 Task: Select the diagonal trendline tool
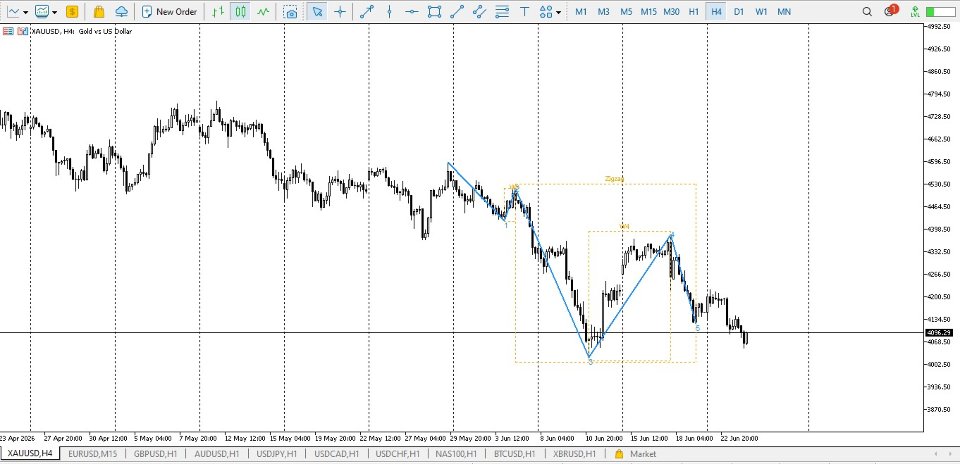[457, 11]
